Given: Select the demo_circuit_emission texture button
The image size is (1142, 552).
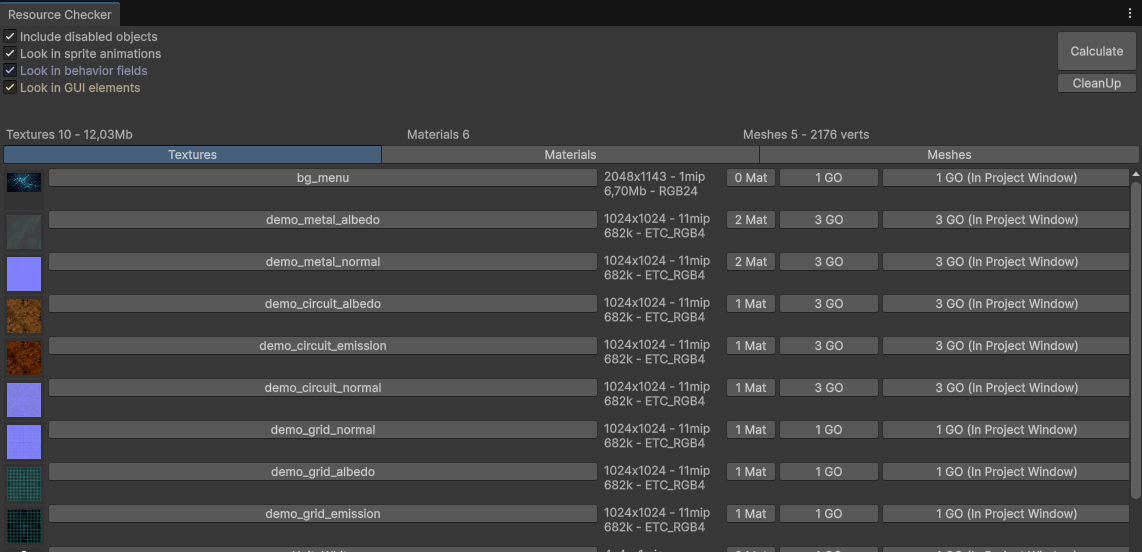Looking at the screenshot, I should click(323, 345).
